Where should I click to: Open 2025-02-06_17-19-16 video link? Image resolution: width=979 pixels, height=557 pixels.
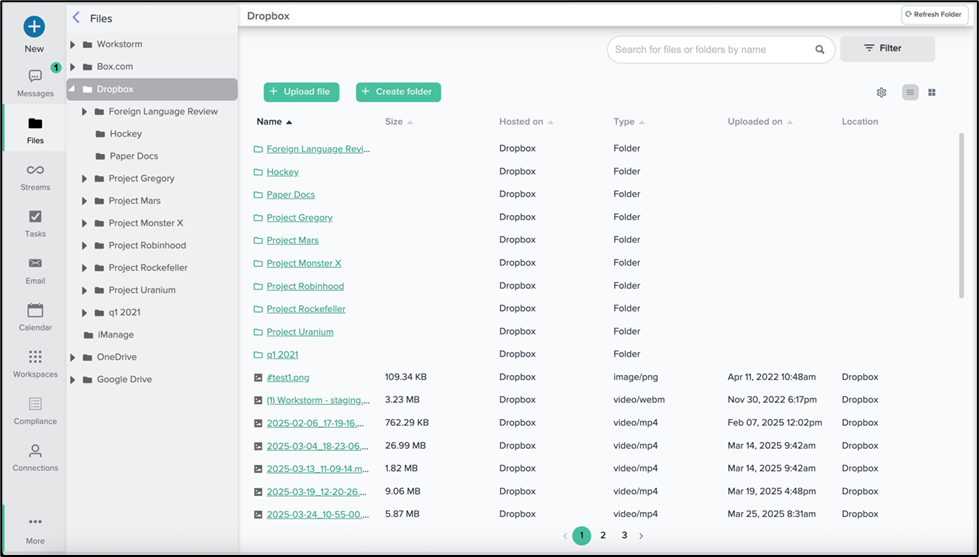point(315,423)
